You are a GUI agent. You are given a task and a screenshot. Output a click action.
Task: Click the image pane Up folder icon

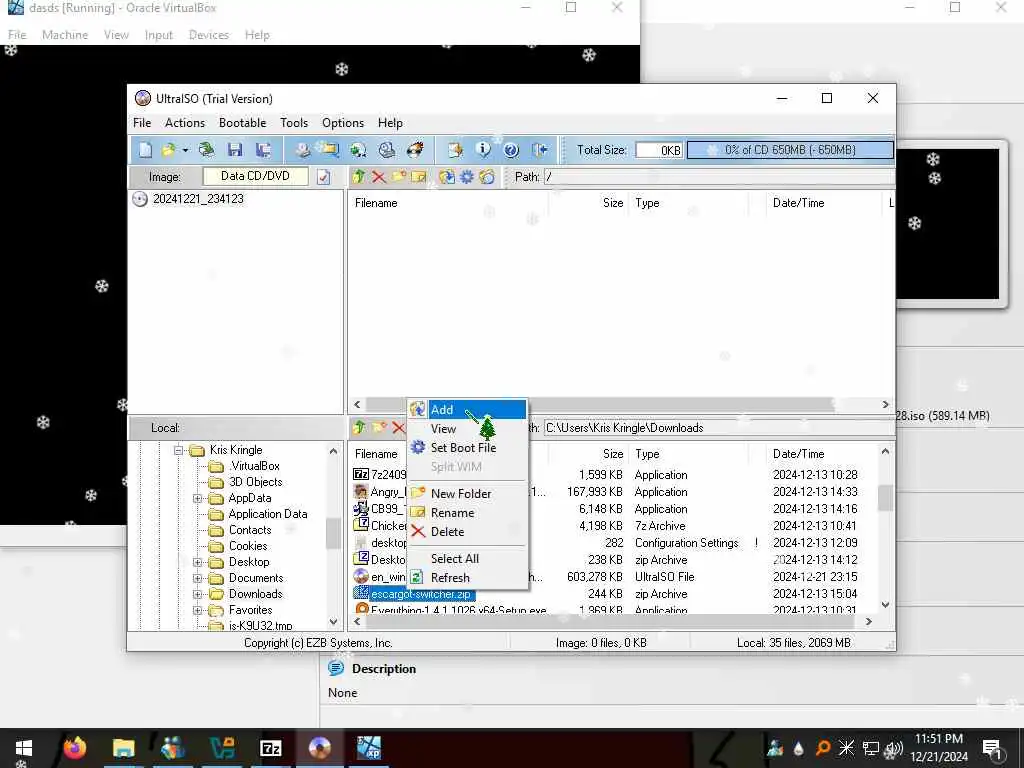click(359, 177)
